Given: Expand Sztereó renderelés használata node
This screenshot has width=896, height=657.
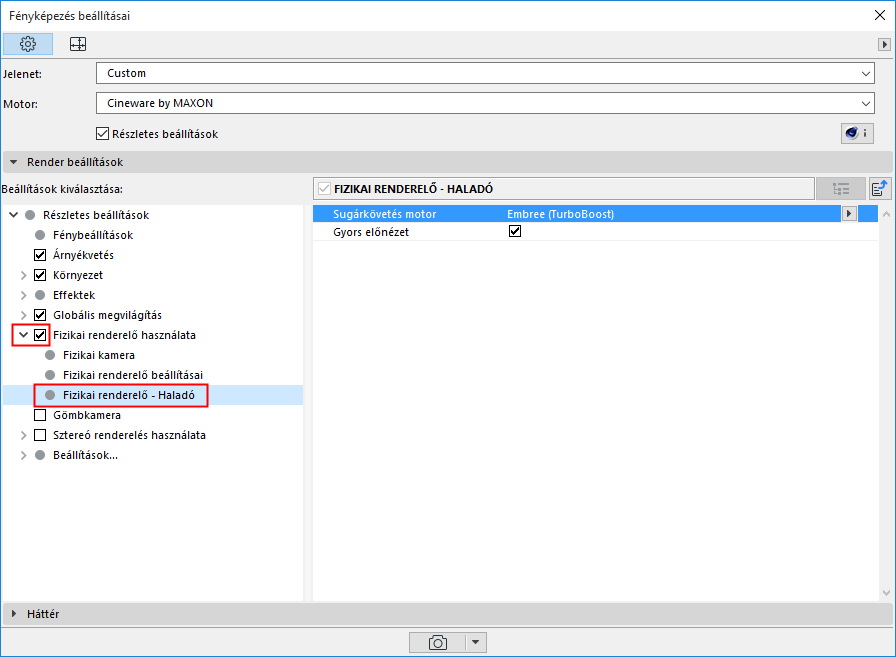Looking at the screenshot, I should coord(23,435).
